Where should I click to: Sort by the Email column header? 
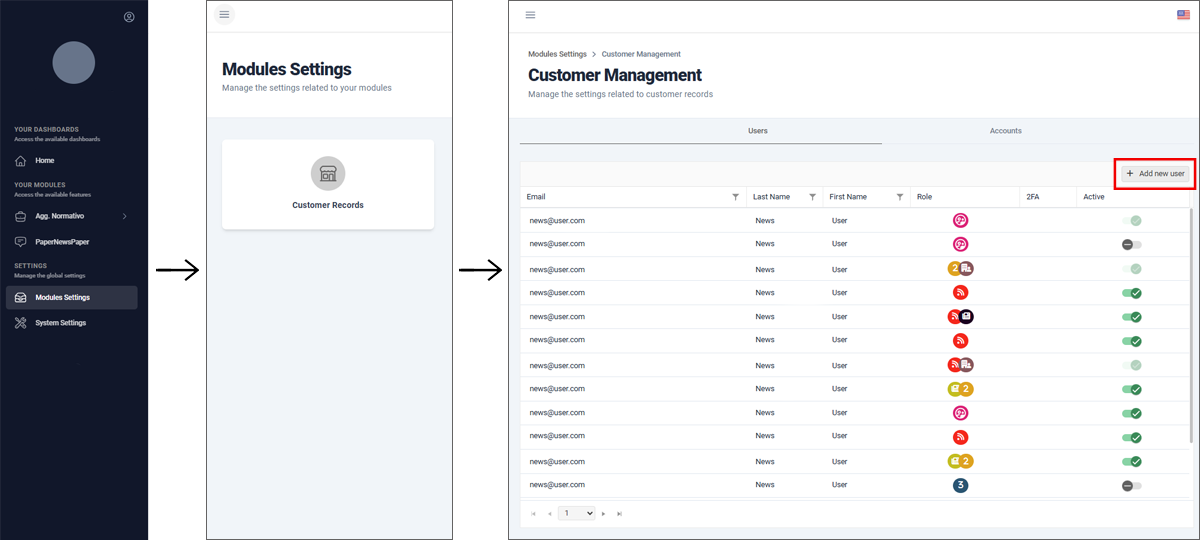pos(536,197)
